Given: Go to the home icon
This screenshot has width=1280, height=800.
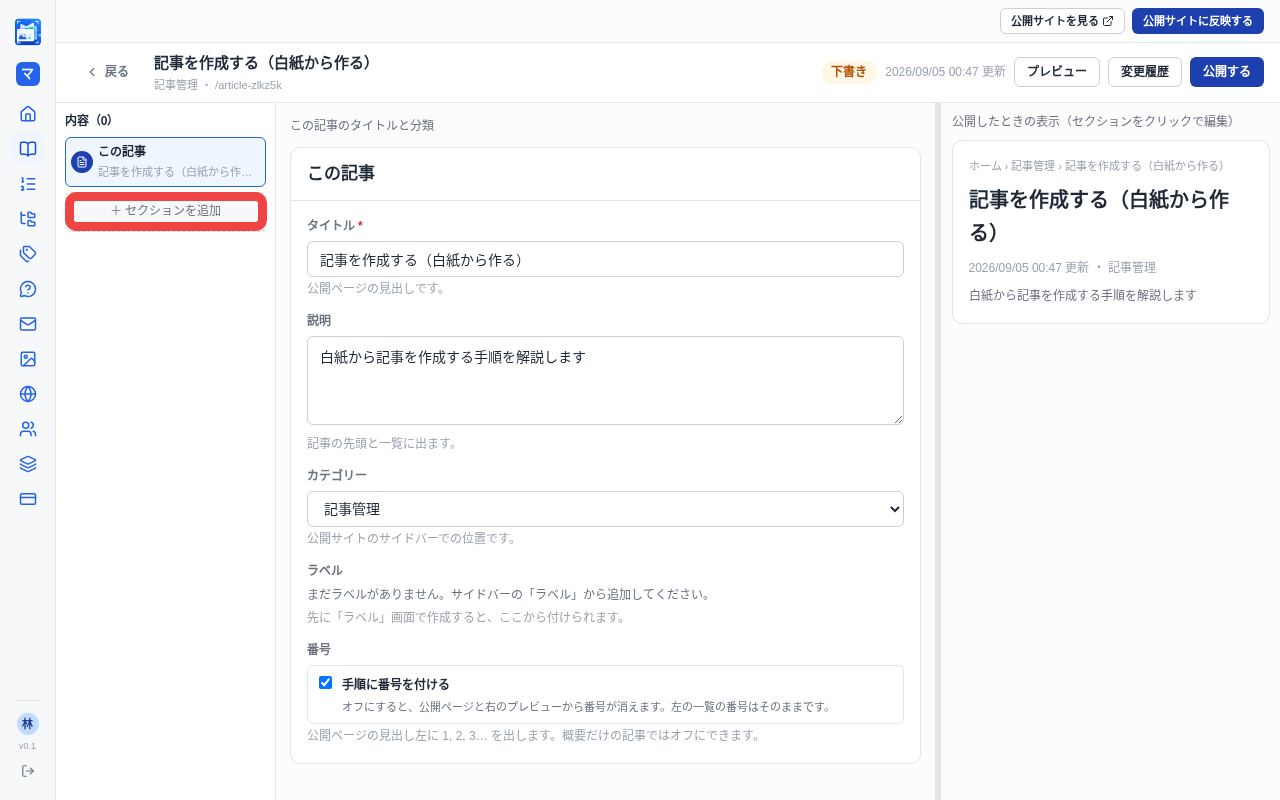Looking at the screenshot, I should click(x=28, y=114).
